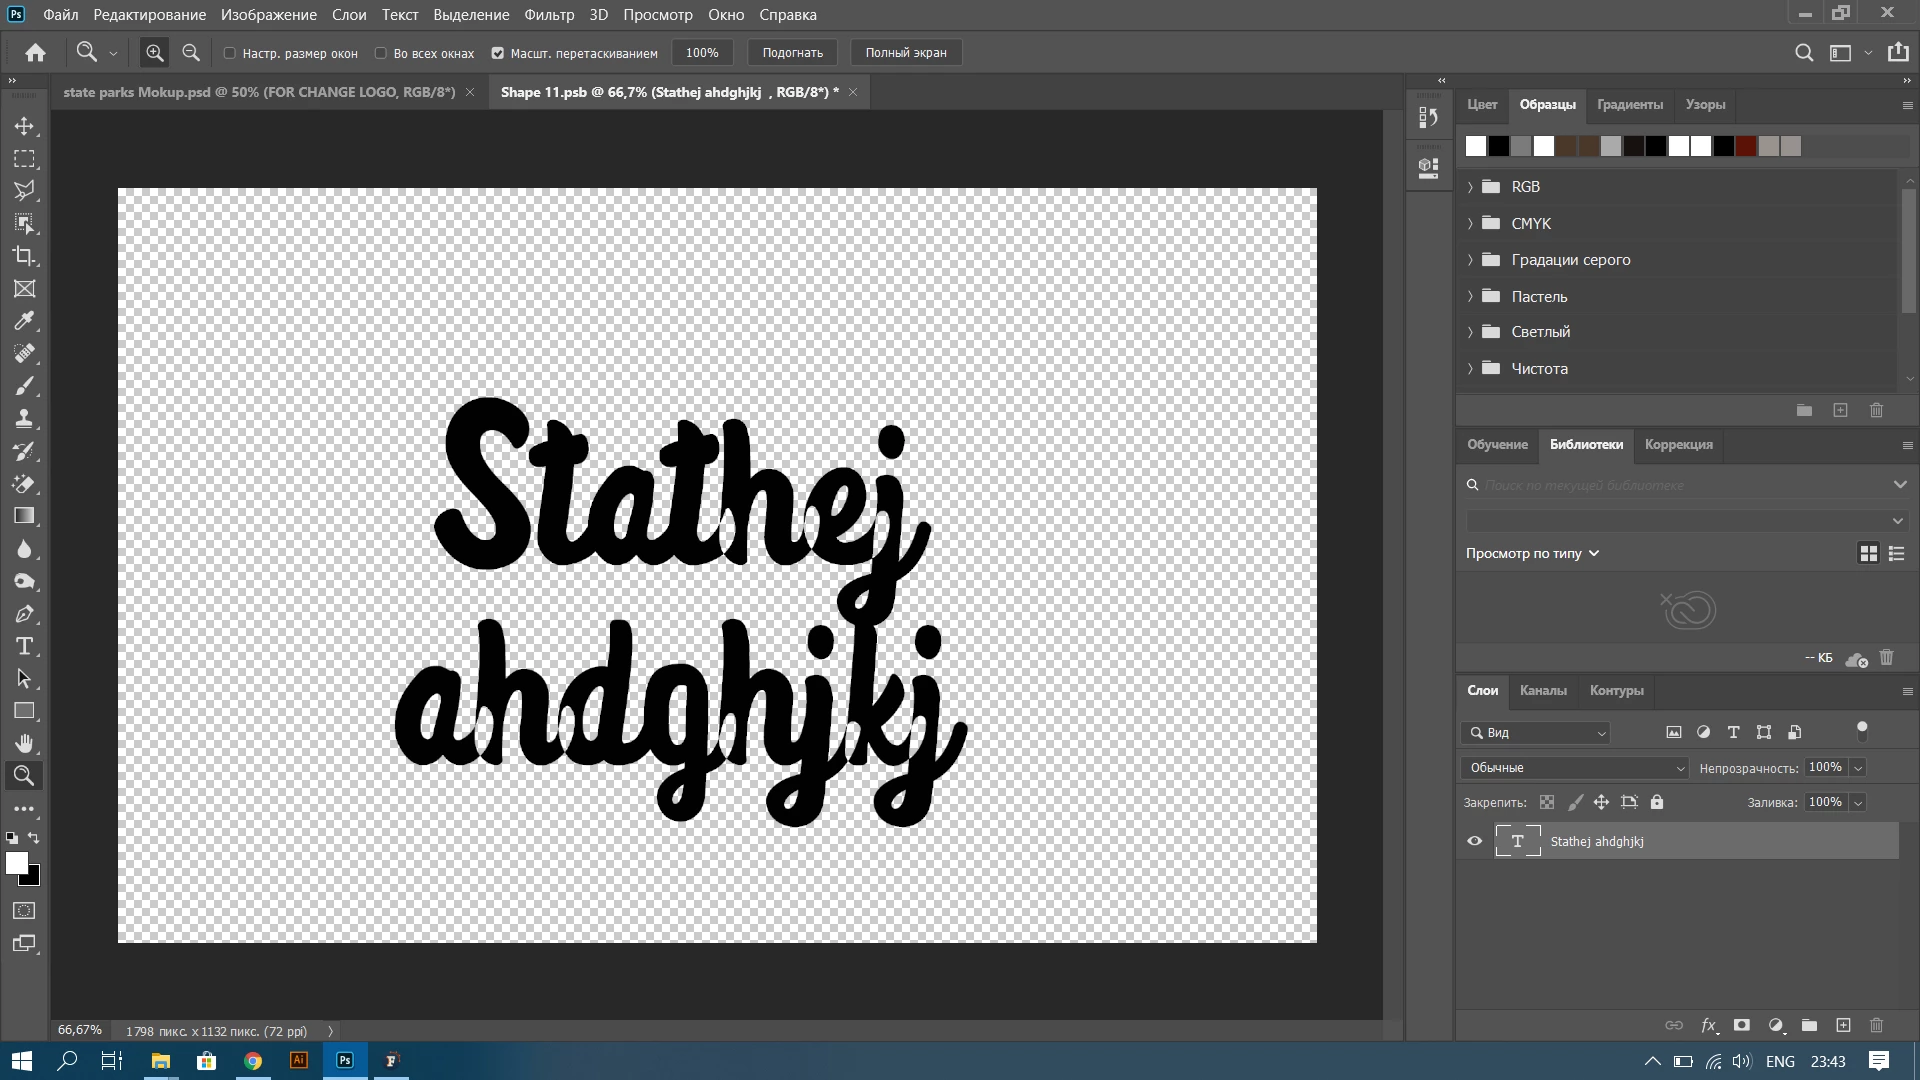Select the Clone Stamp tool
This screenshot has height=1080, width=1920.
[24, 418]
